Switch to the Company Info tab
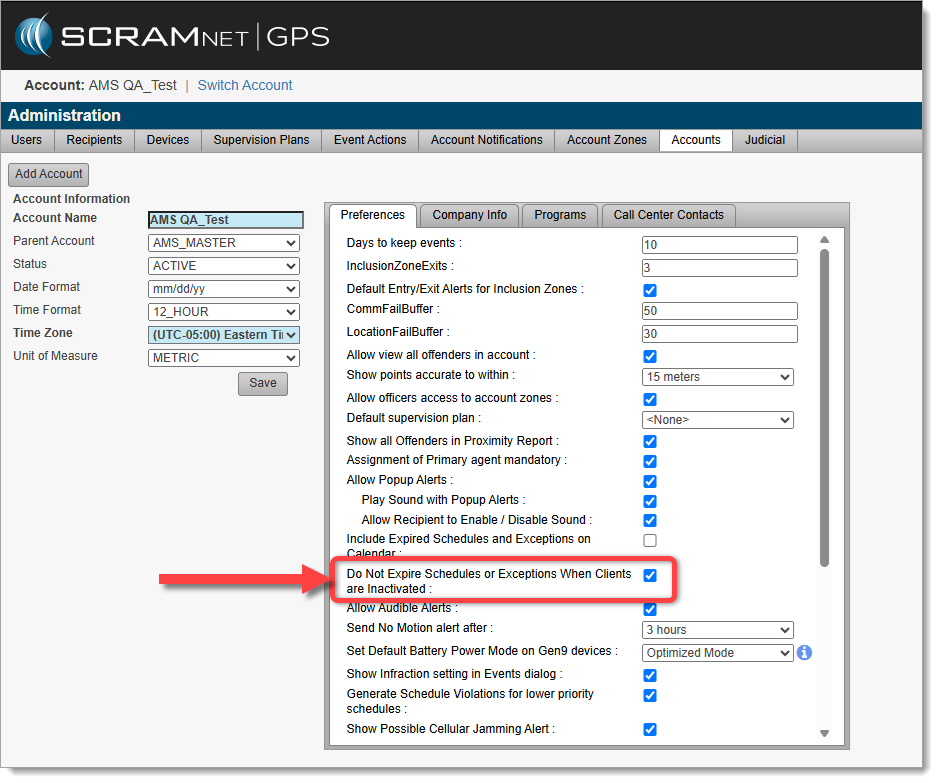This screenshot has width=938, height=783. [x=469, y=215]
